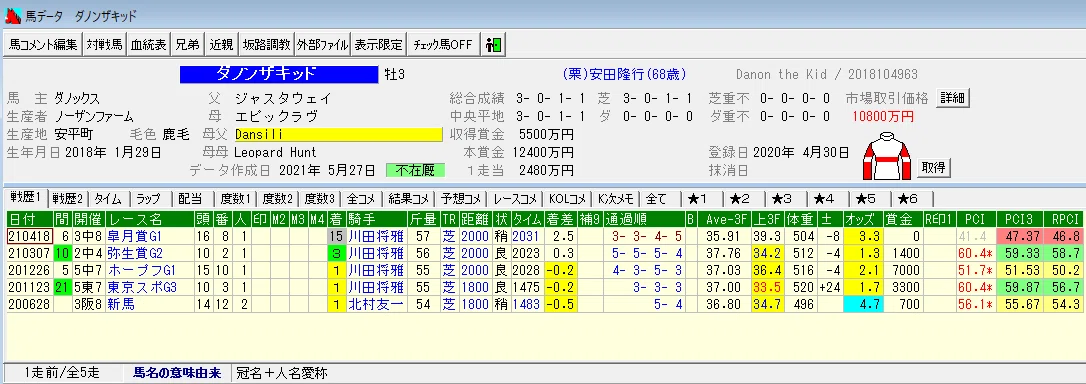Switch to the 度数3 tab
This screenshot has width=1086, height=384.
tap(319, 199)
